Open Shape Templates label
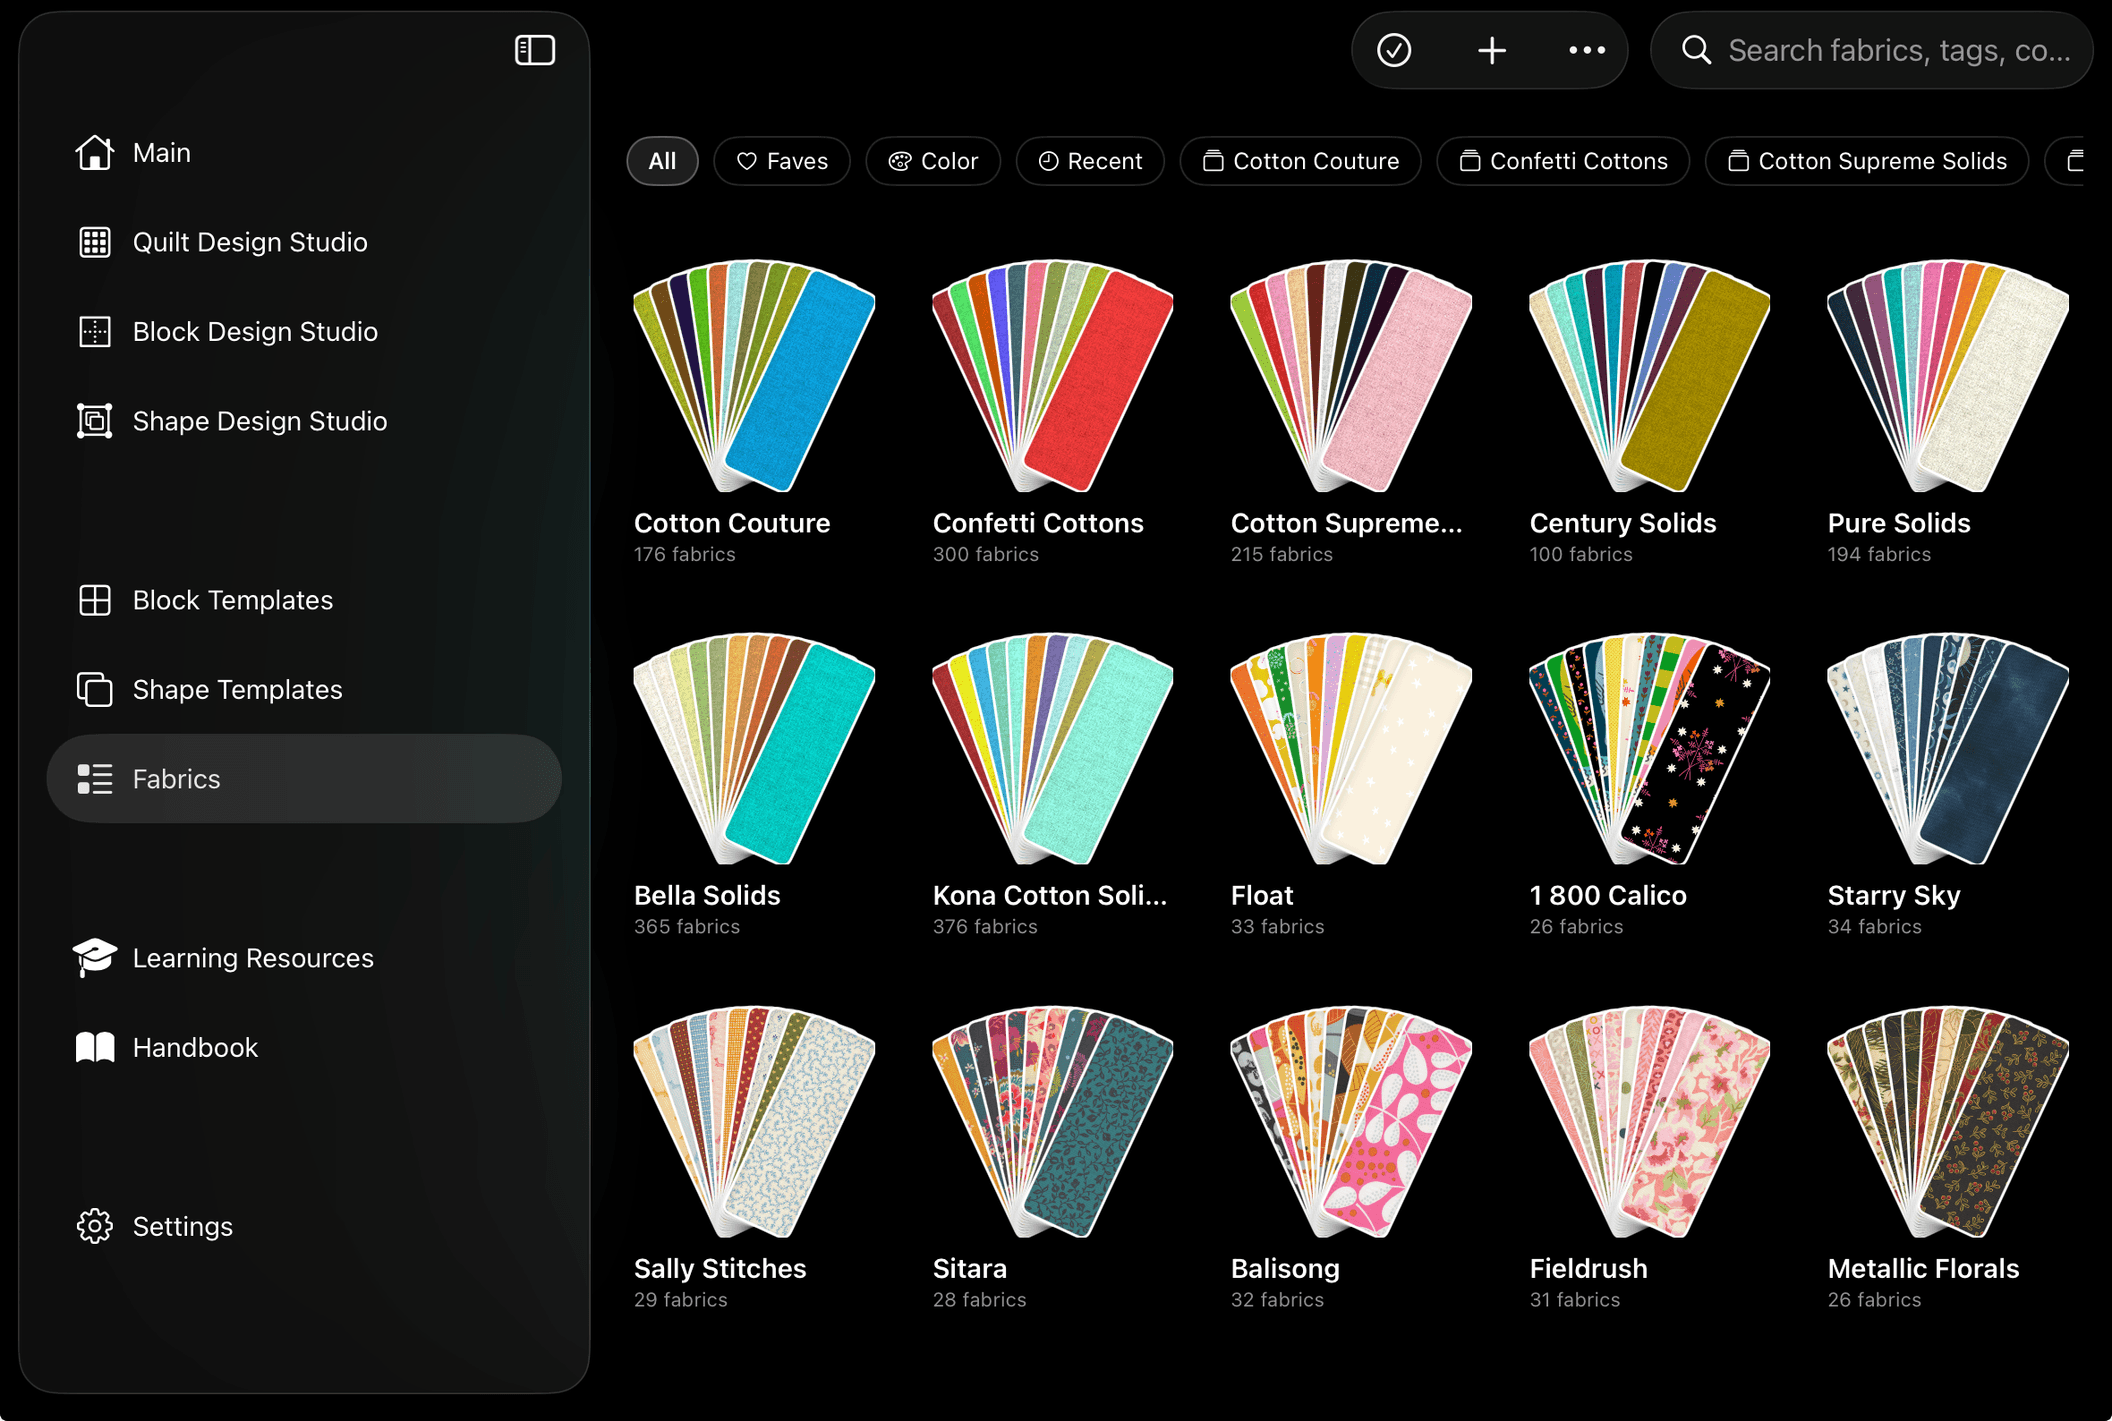The width and height of the screenshot is (2112, 1421). coord(237,690)
